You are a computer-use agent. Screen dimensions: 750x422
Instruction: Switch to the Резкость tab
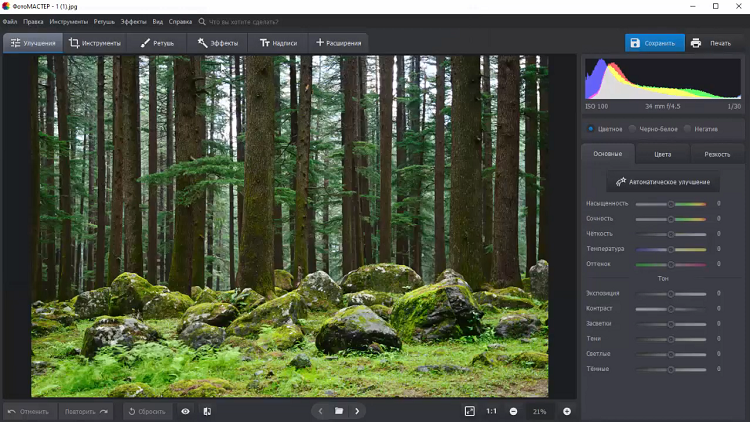click(x=717, y=154)
